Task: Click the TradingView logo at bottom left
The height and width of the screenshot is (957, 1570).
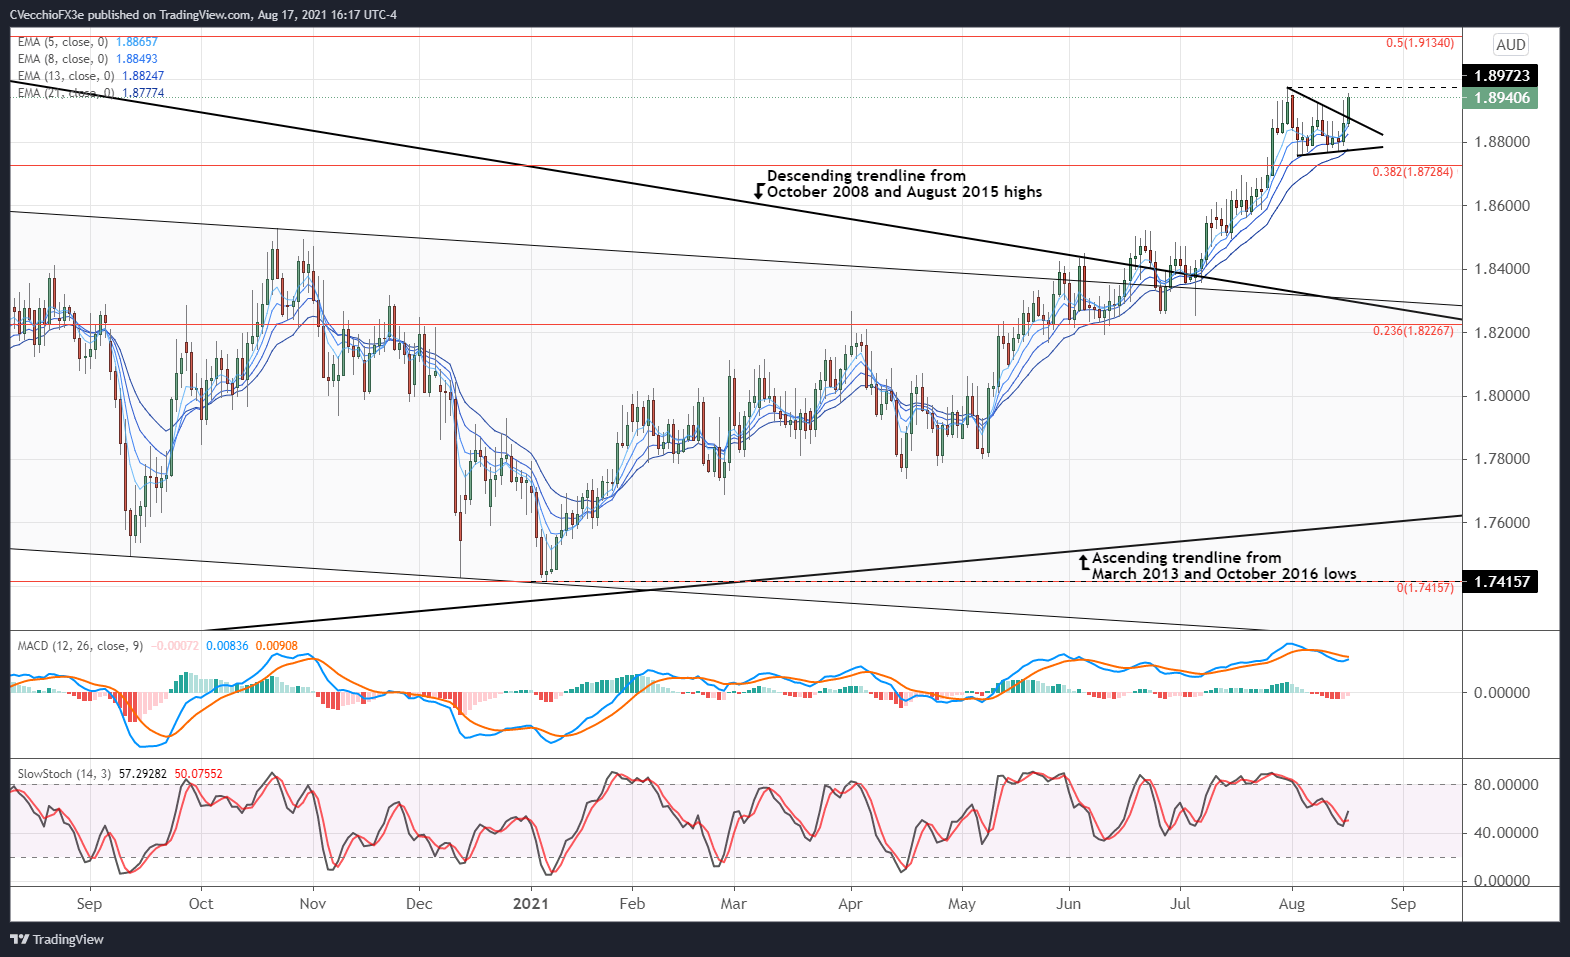Action: pyautogui.click(x=57, y=939)
